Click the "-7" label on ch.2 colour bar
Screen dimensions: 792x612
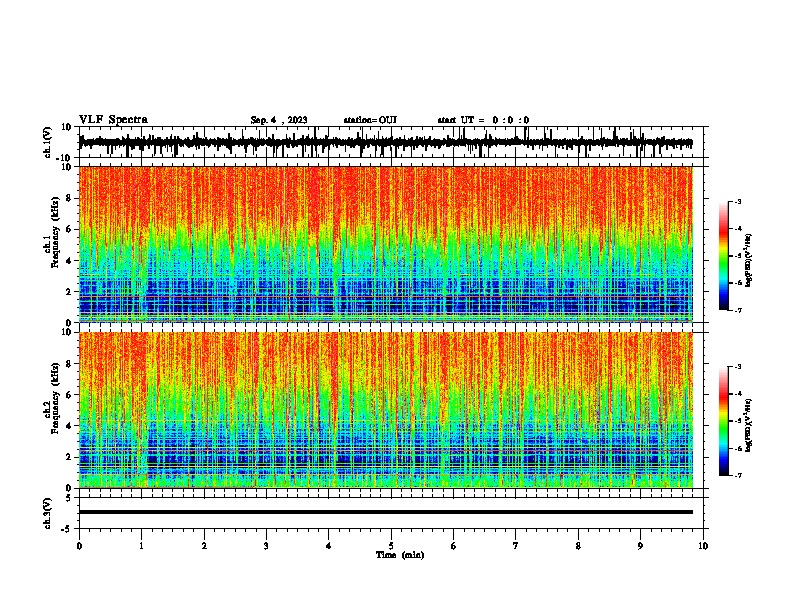[738, 475]
